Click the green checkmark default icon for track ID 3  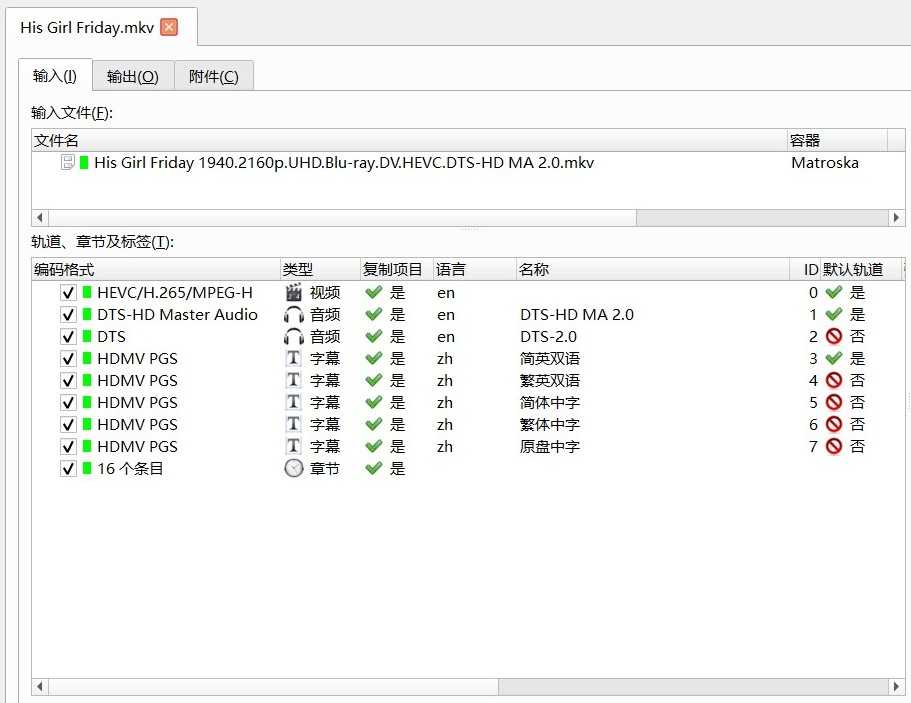[x=834, y=359]
